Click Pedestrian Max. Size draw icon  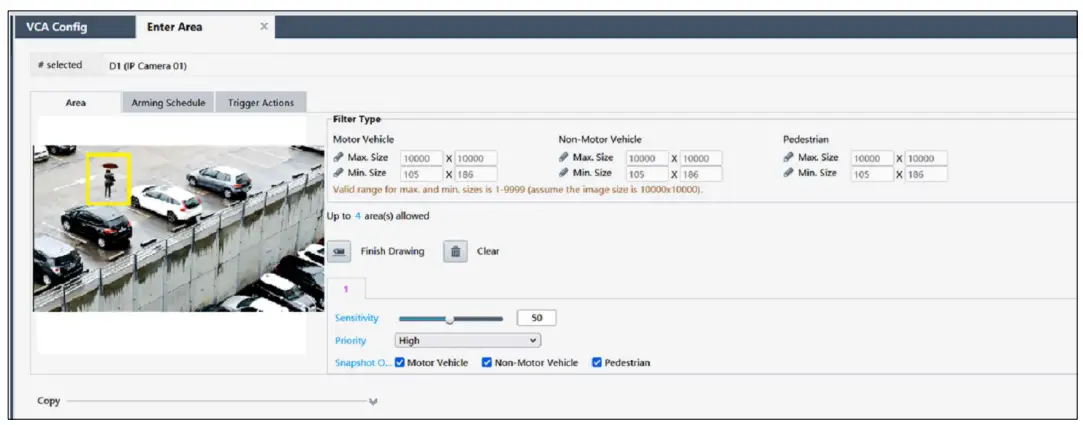[x=789, y=158]
